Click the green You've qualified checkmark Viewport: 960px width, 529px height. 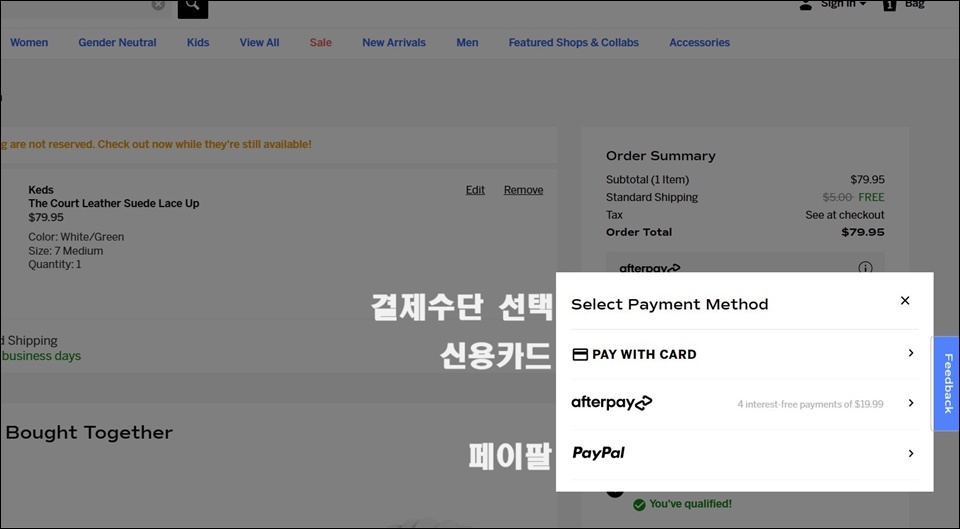tap(639, 505)
